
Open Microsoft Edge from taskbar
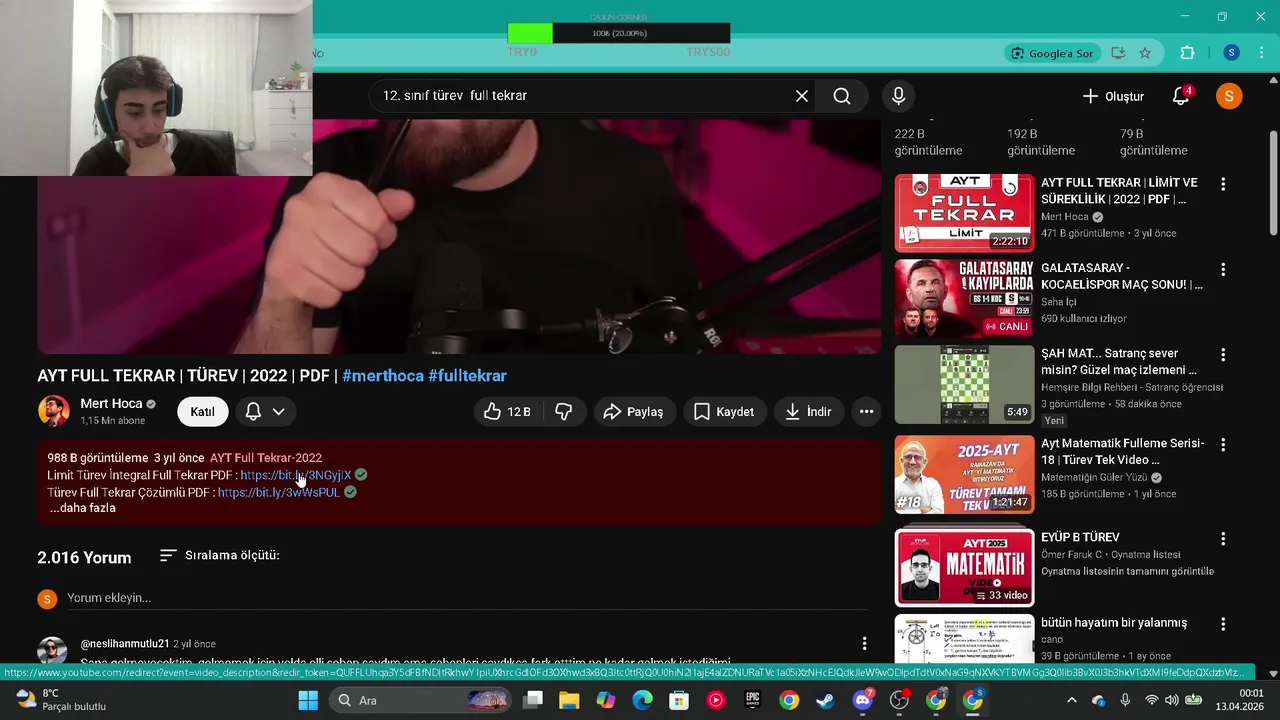tap(642, 700)
